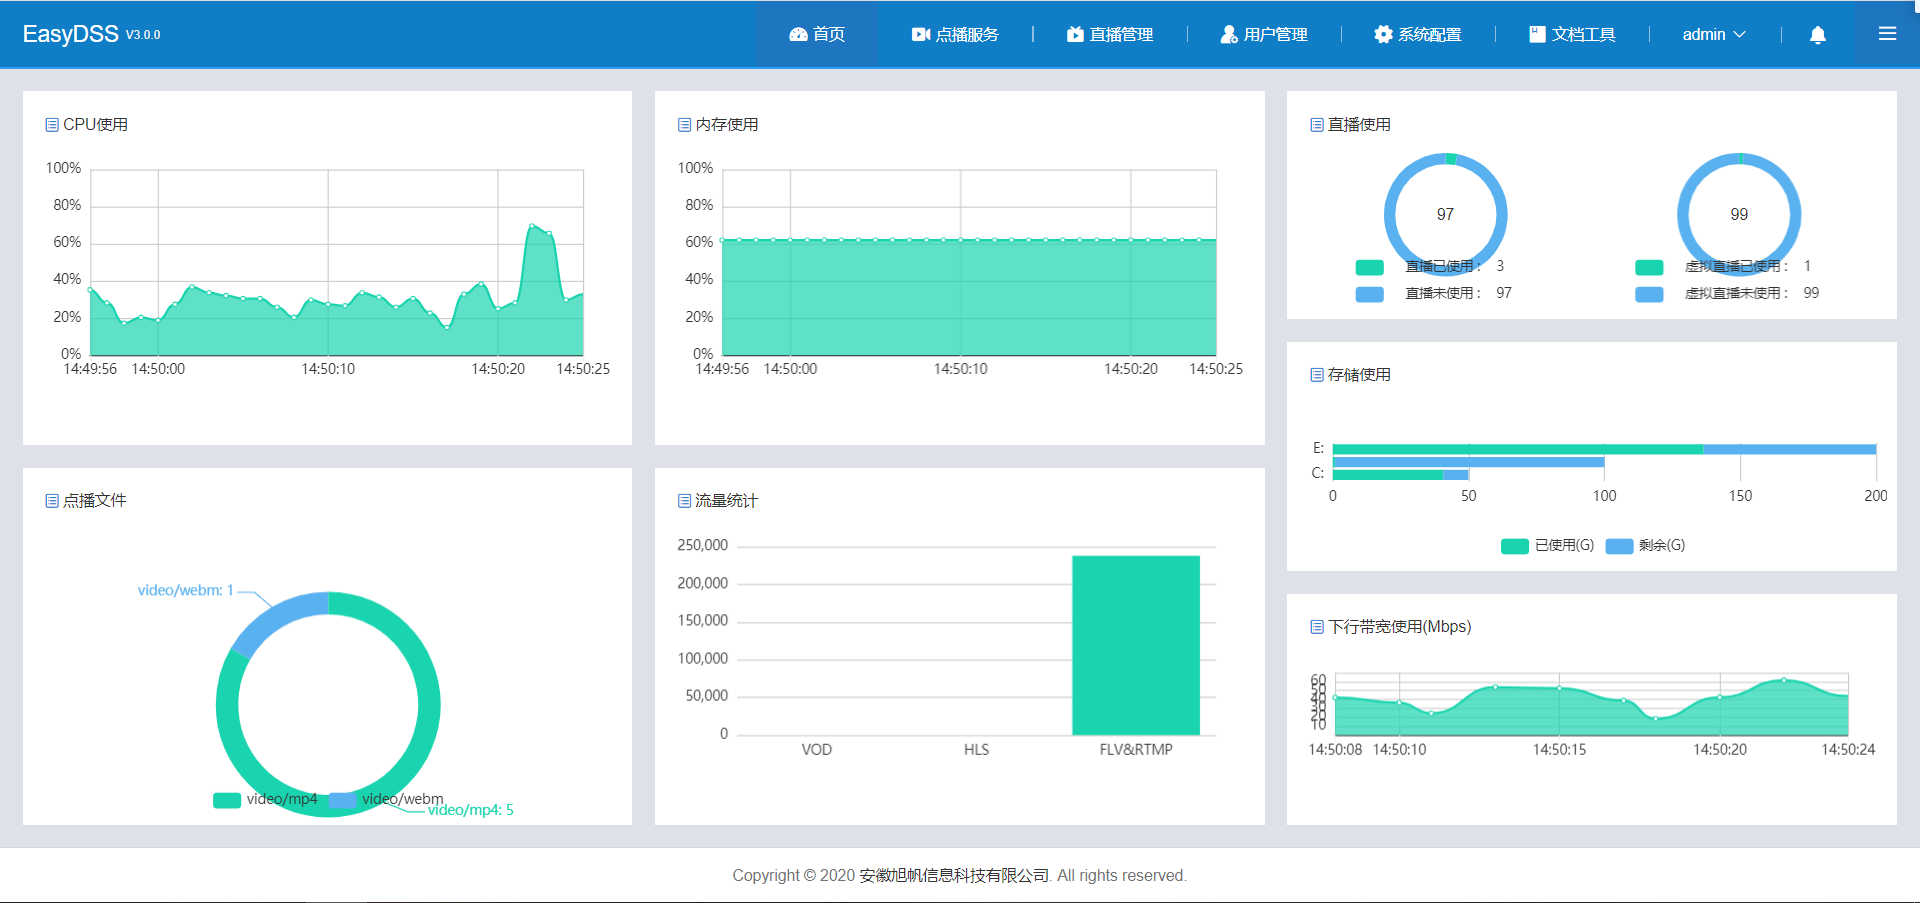The height and width of the screenshot is (903, 1920).
Task: Click the video camera icon for 点播服务
Action: click(x=919, y=33)
